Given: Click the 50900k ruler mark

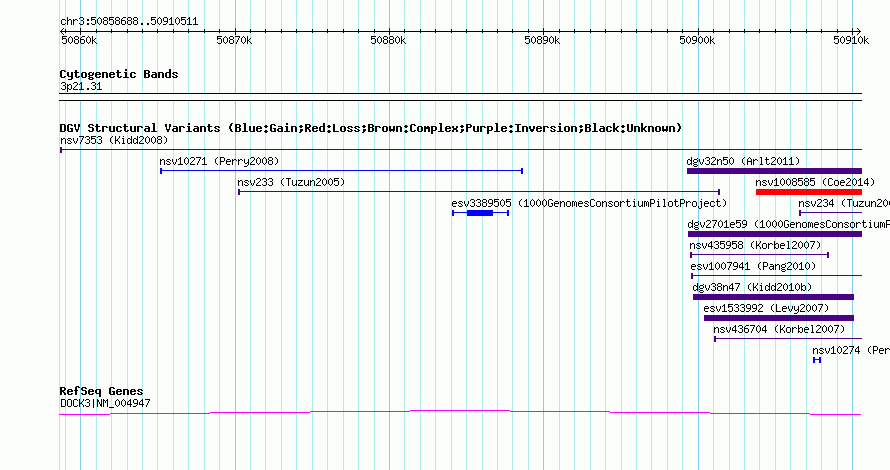Looking at the screenshot, I should (697, 40).
